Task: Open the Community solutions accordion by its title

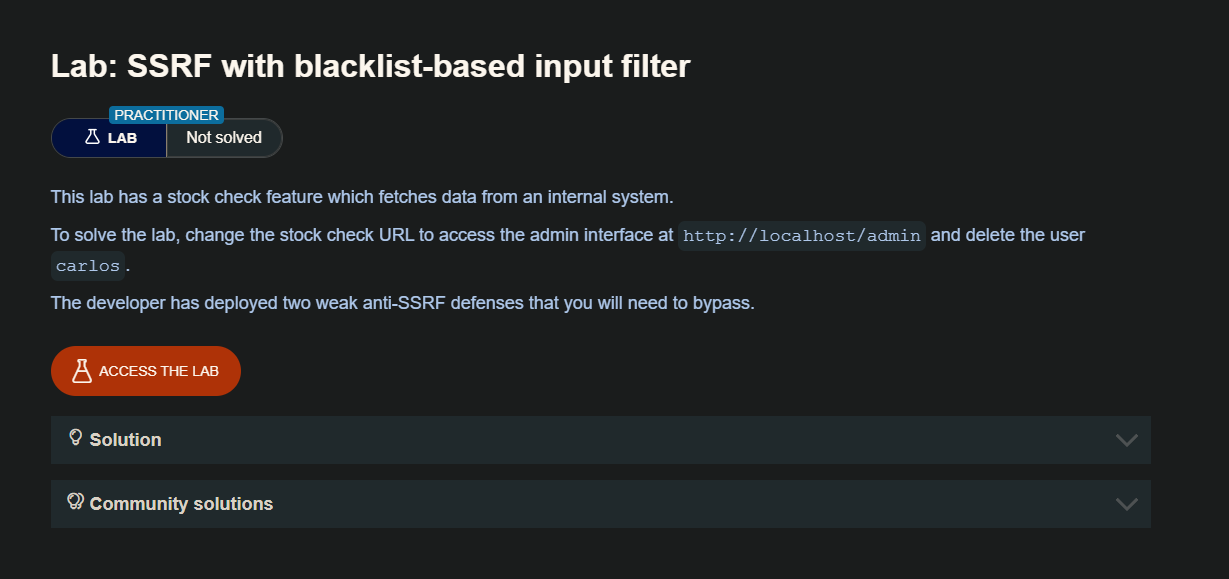Action: pos(181,504)
